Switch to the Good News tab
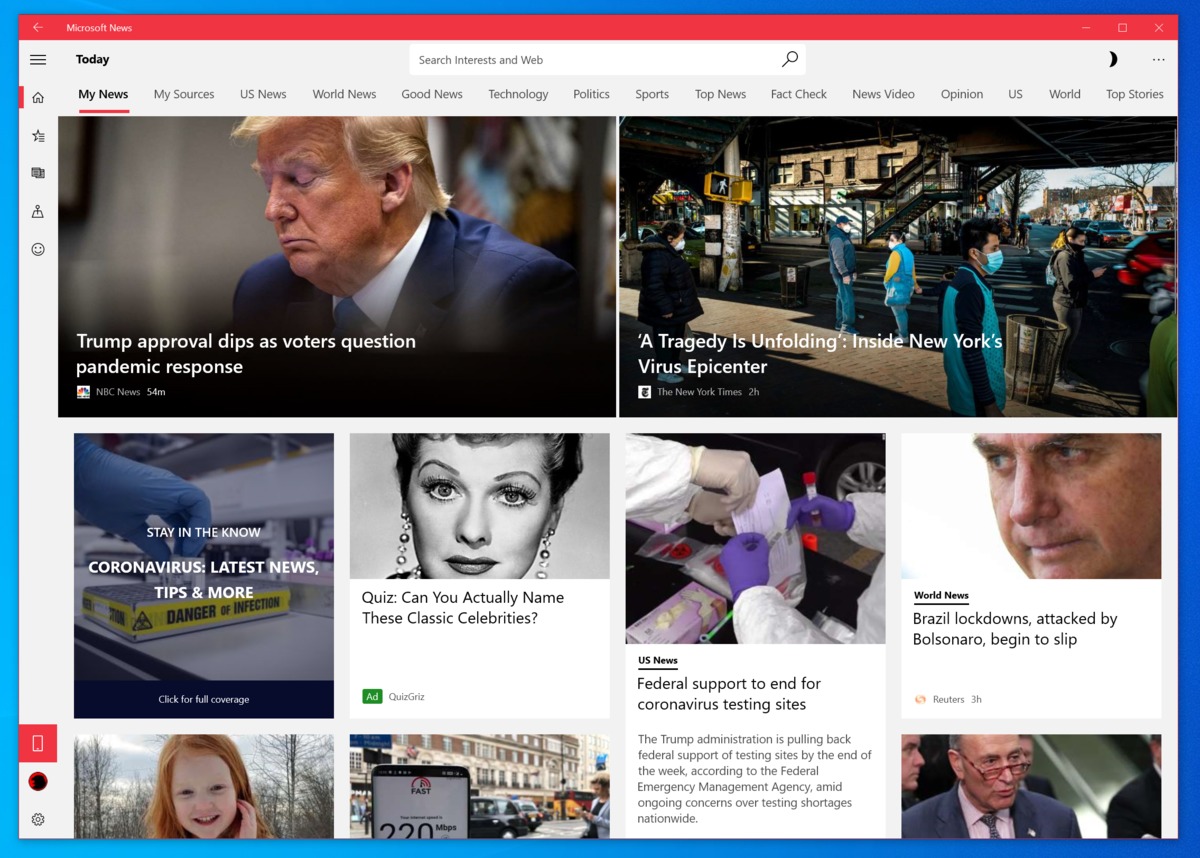Screen dimensions: 1200x858 click(432, 94)
